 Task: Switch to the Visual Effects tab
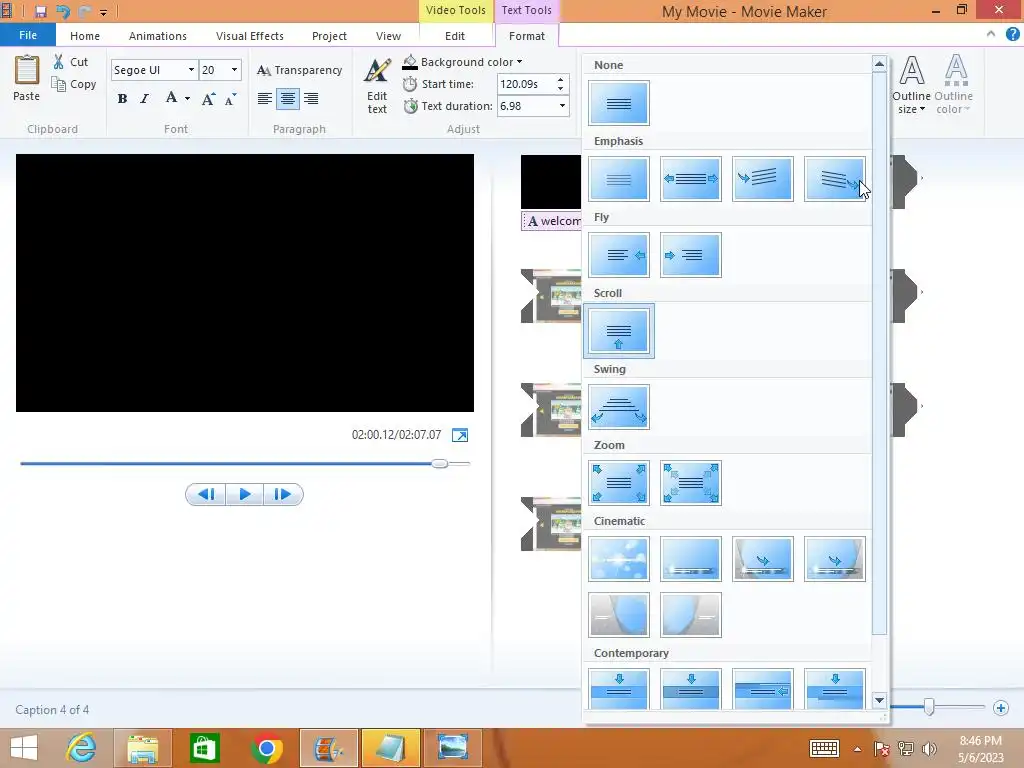tap(249, 36)
